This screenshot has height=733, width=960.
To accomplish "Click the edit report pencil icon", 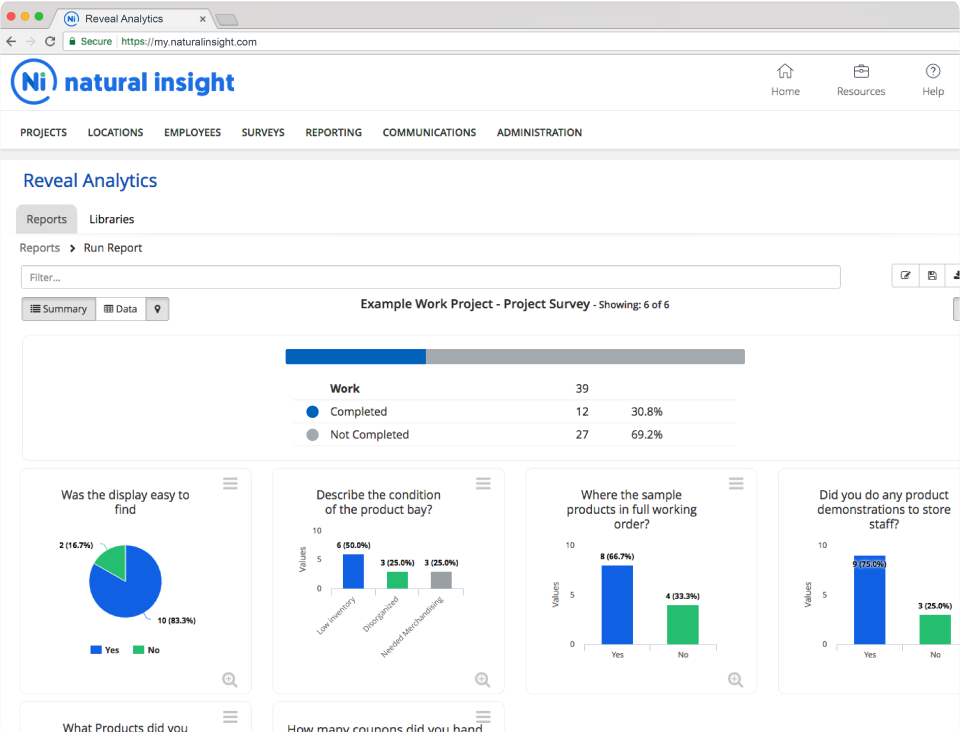I will pyautogui.click(x=906, y=276).
